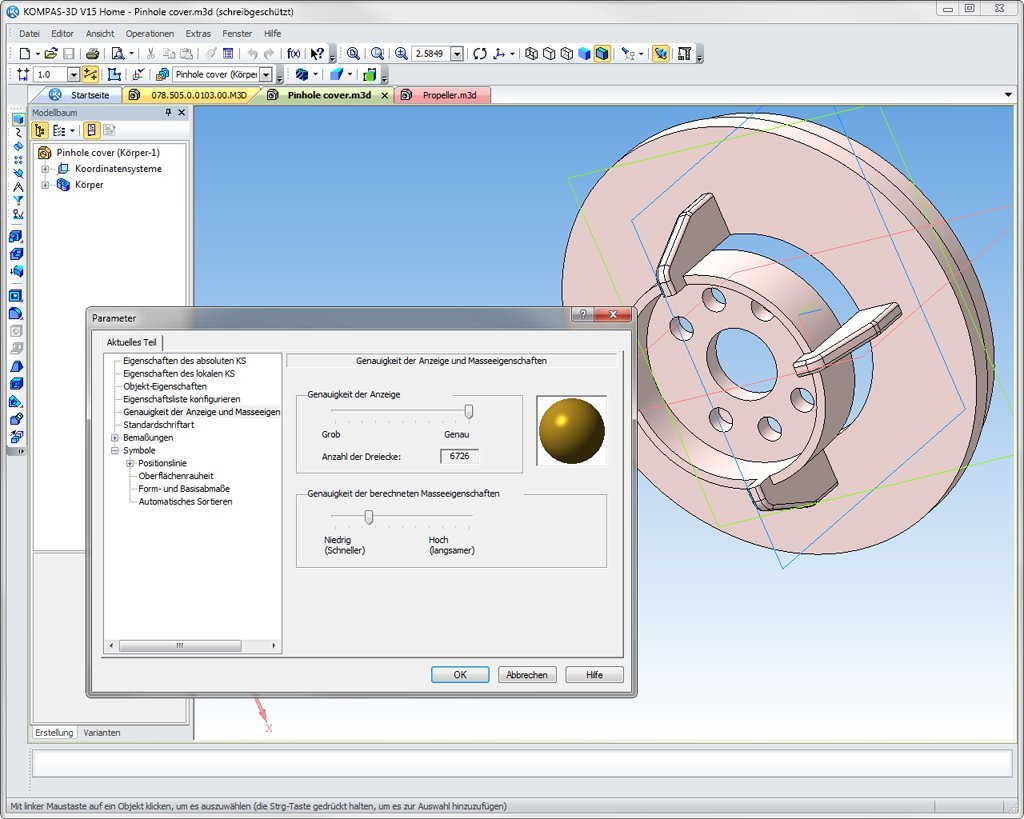This screenshot has width=1024, height=819.
Task: Expand the Körper tree node
Action: pos(45,185)
